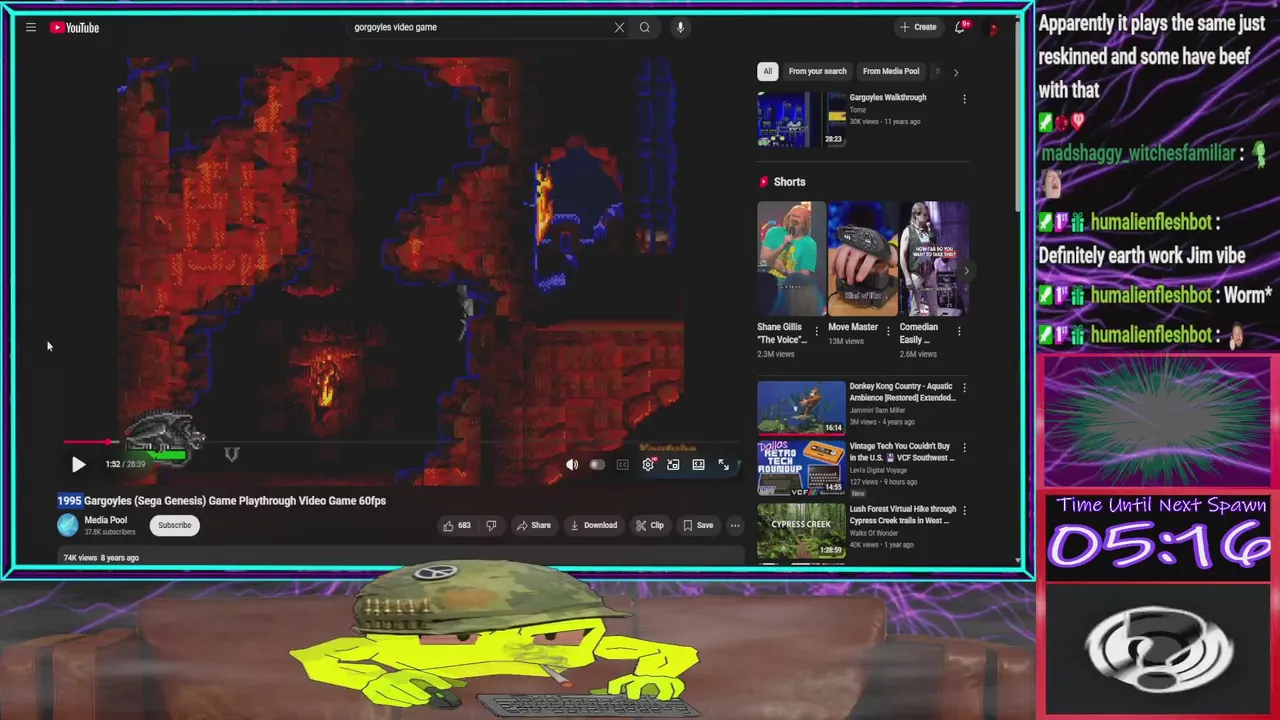Open options for Donkey Kong Country video
Image resolution: width=1280 pixels, height=720 pixels.
tap(964, 387)
